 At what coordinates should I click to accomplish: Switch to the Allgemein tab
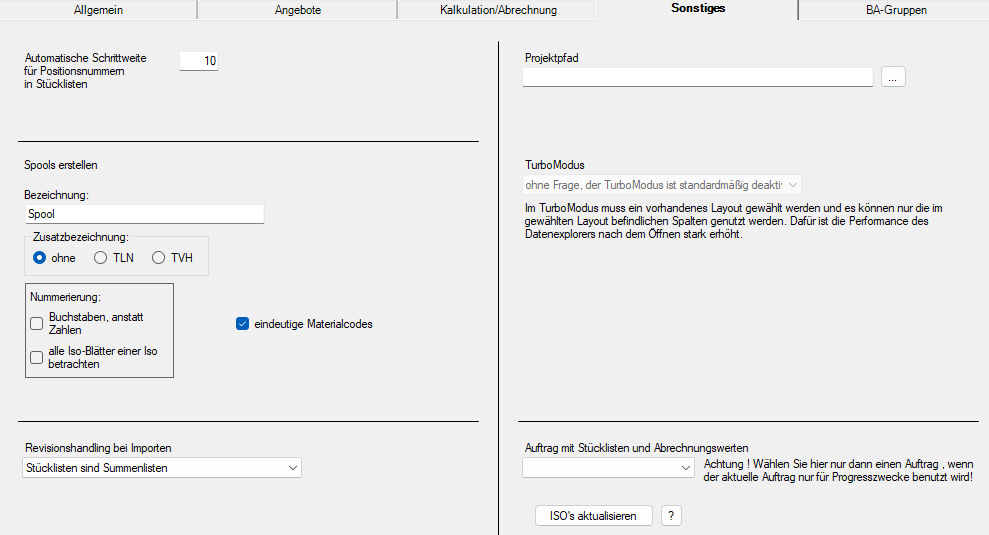tap(98, 10)
